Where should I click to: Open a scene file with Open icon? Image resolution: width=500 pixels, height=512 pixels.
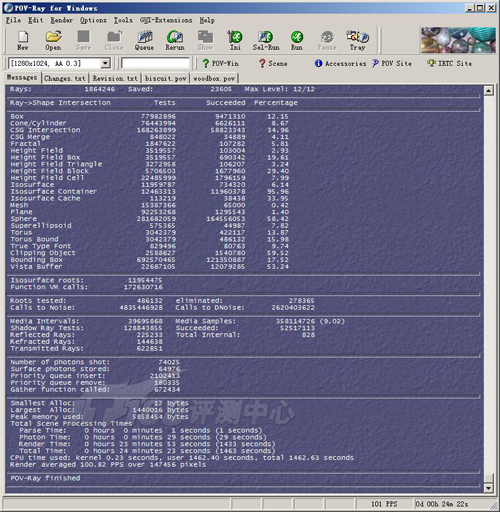53,40
